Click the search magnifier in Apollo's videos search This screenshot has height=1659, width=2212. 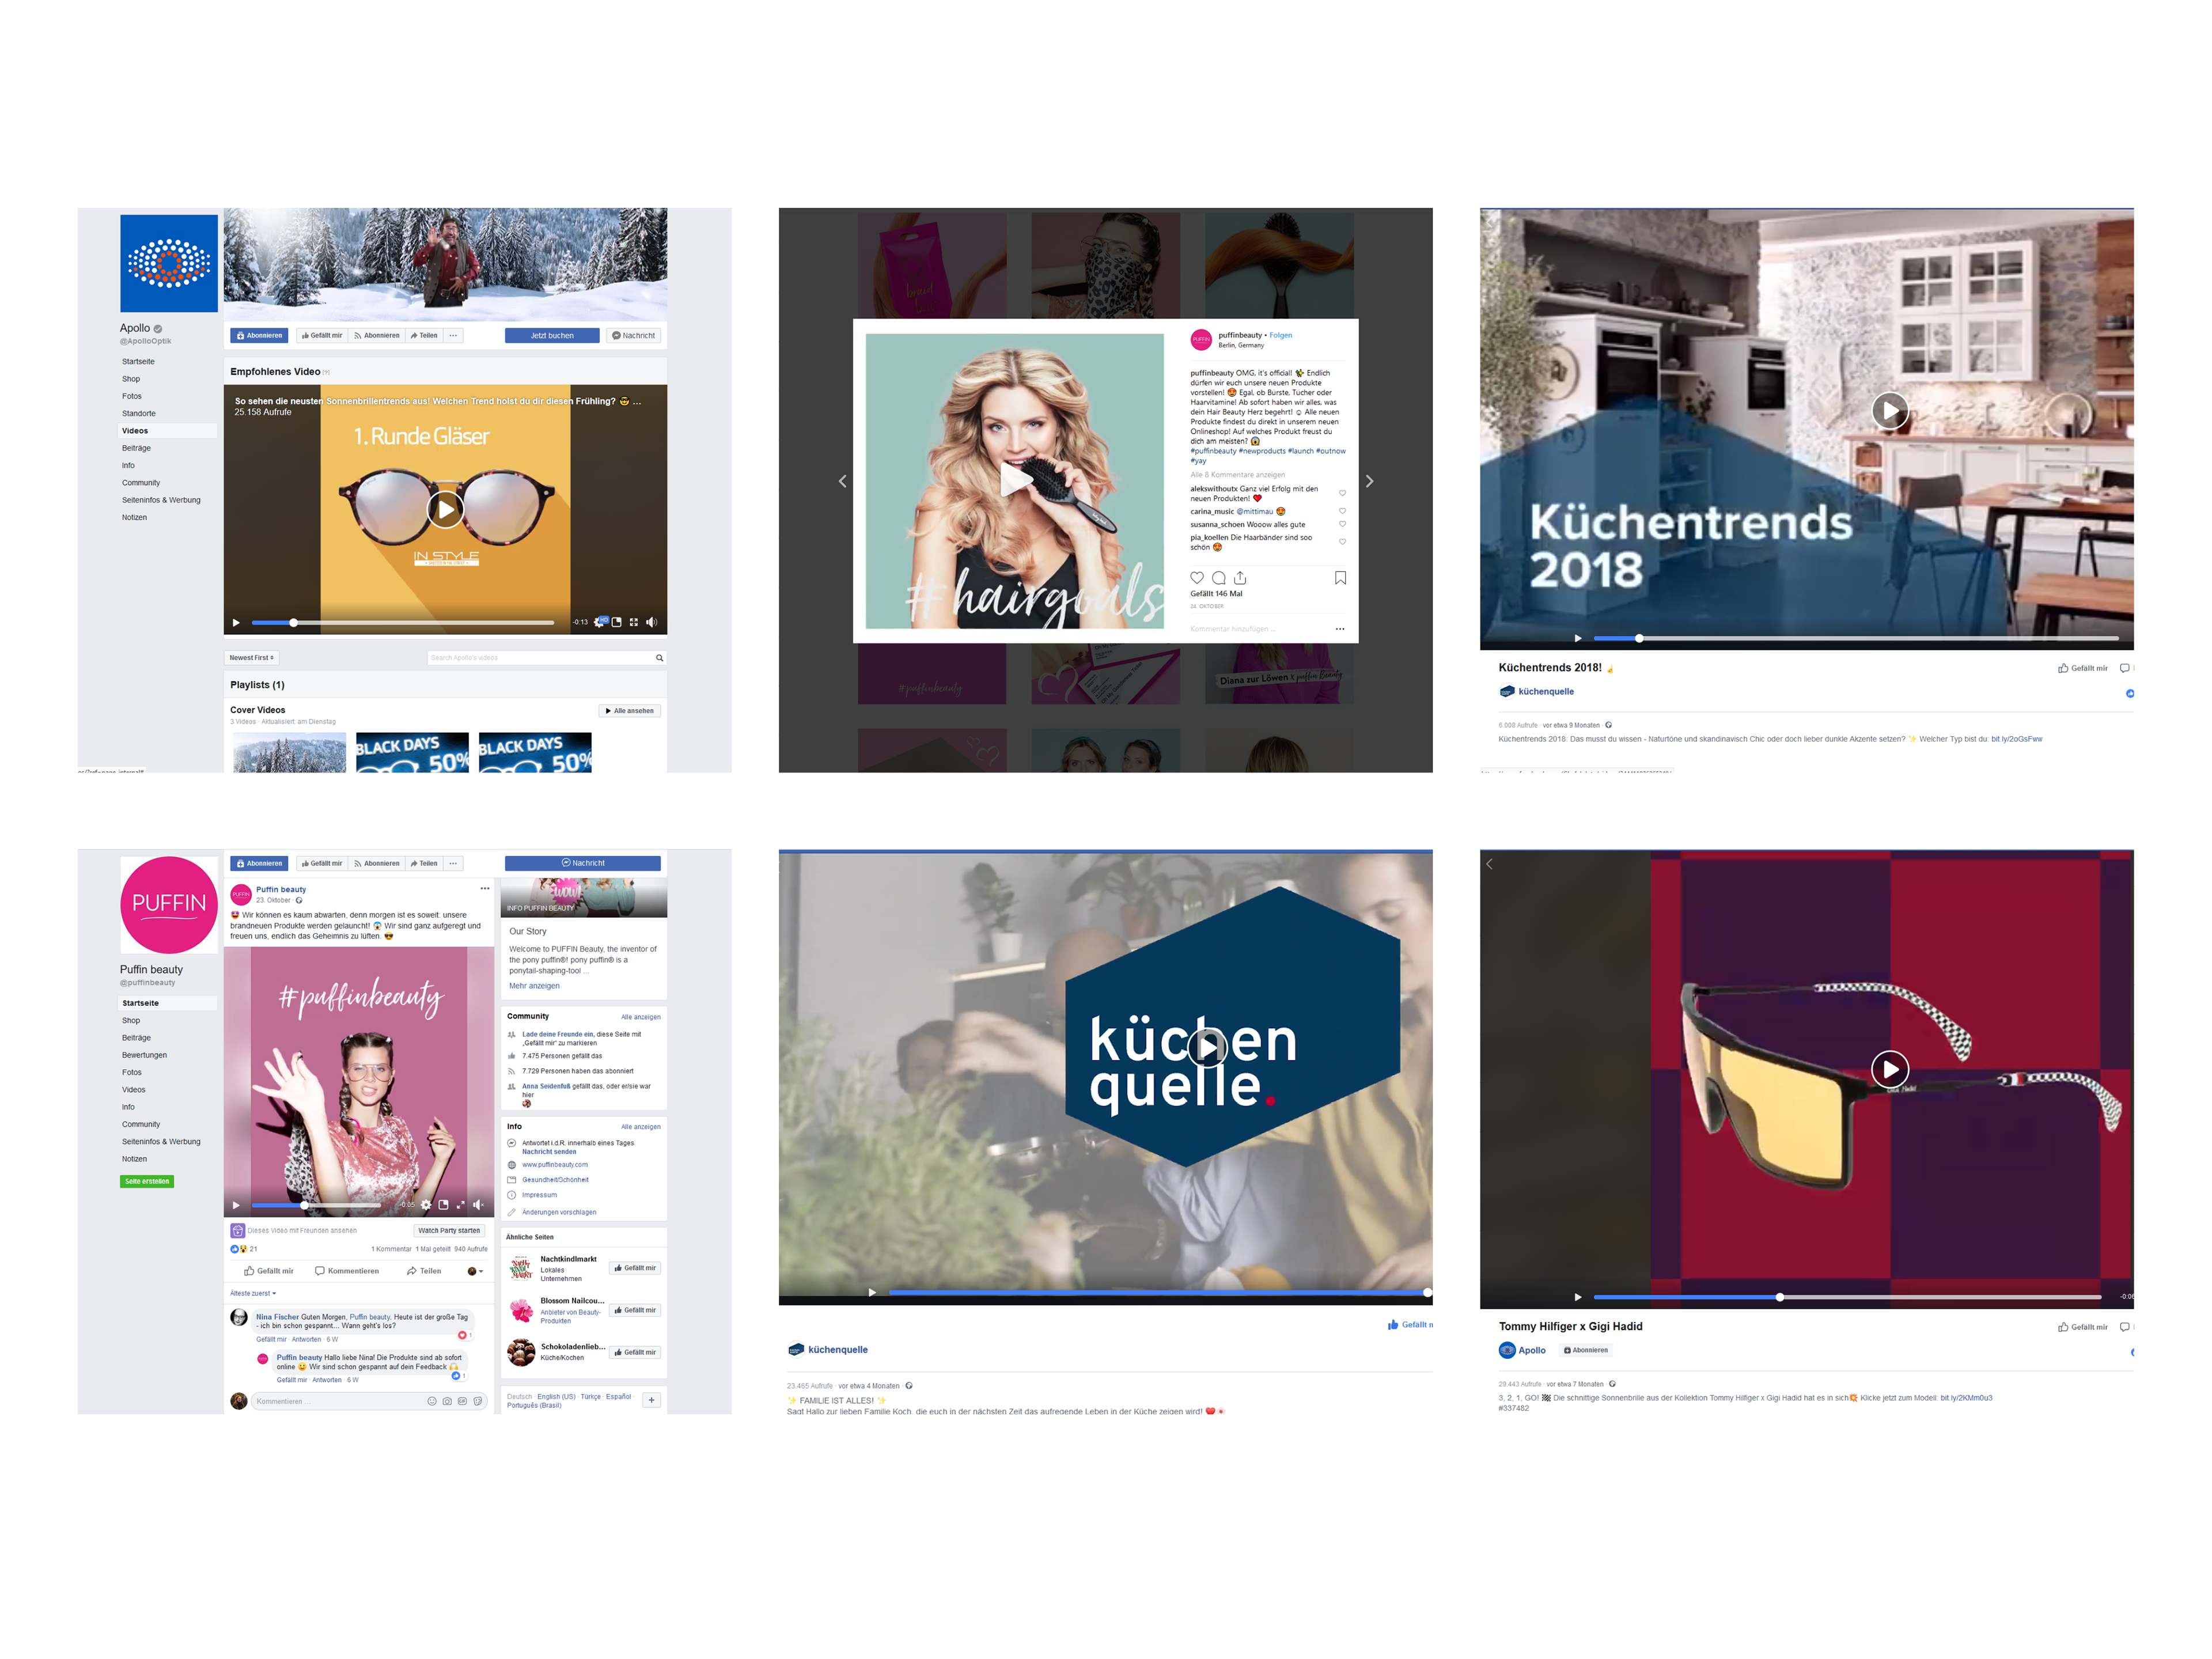[659, 658]
